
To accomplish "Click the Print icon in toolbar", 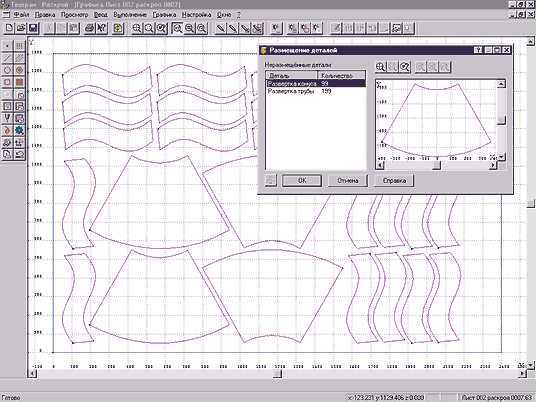I will pos(90,28).
